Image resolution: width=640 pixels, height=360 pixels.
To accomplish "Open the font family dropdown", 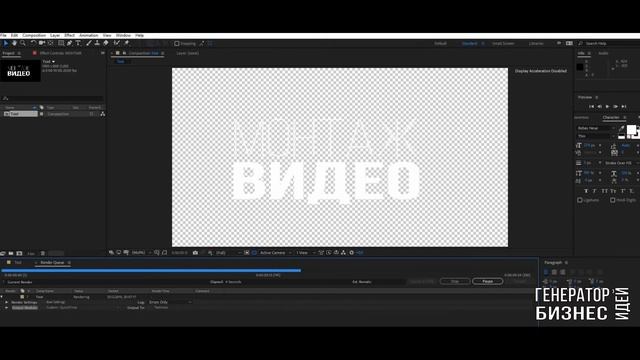I will pyautogui.click(x=596, y=128).
